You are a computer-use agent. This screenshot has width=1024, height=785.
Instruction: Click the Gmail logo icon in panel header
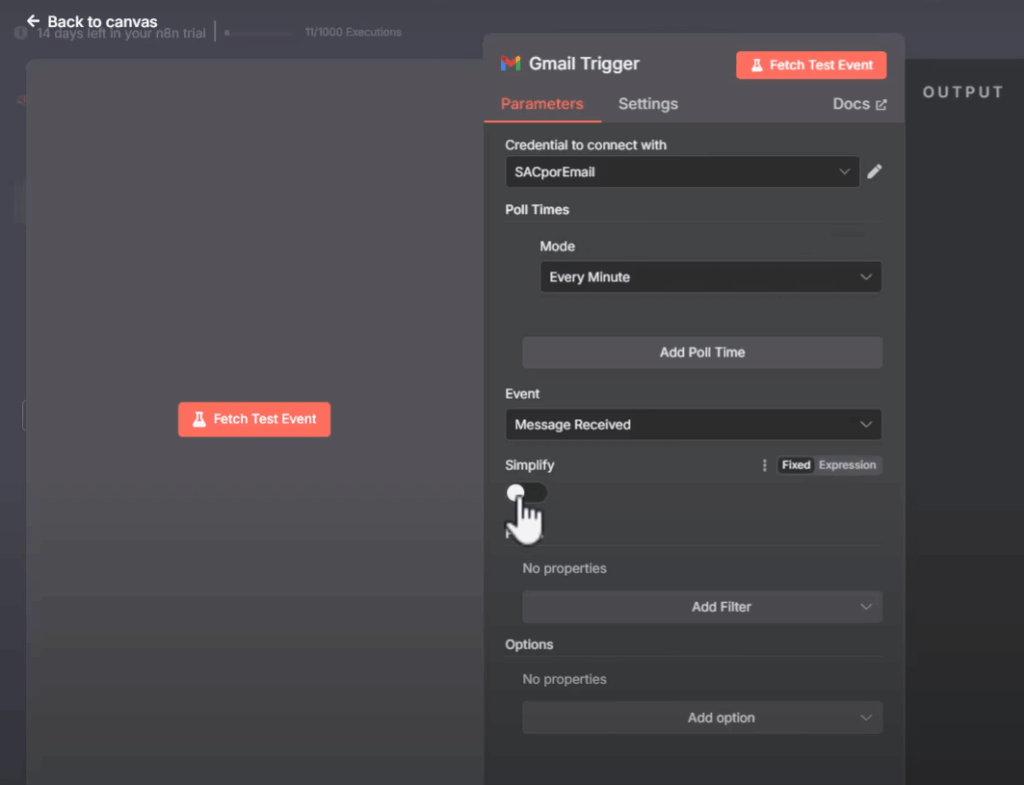click(x=511, y=63)
